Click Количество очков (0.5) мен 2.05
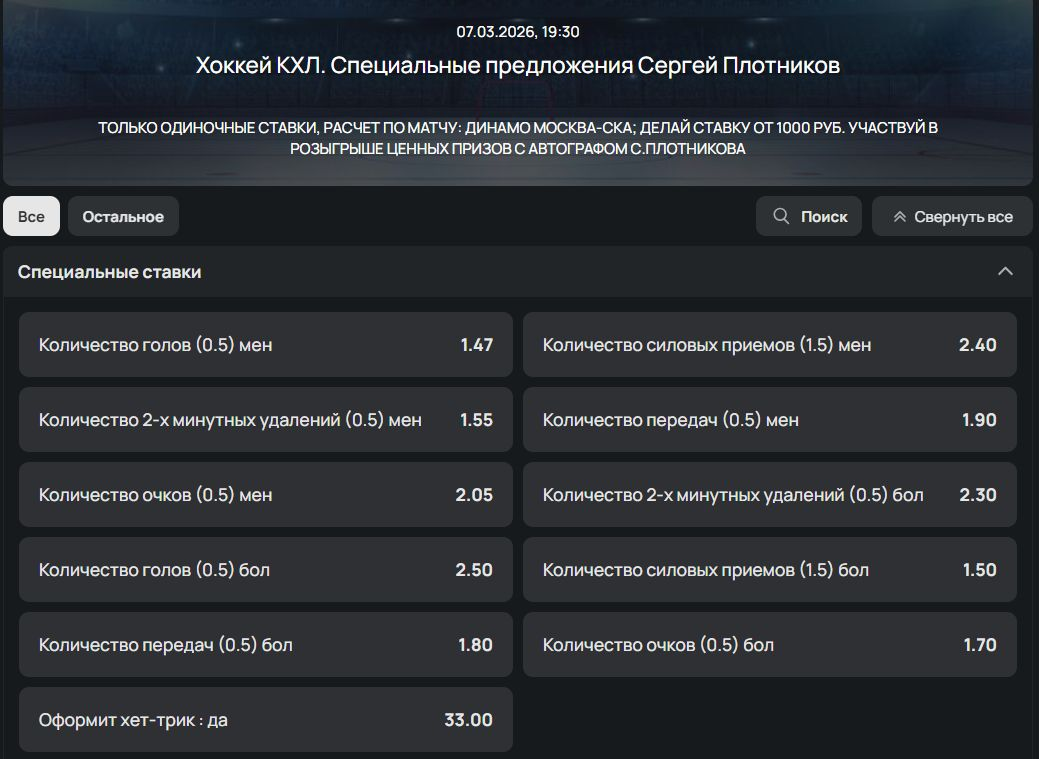This screenshot has width=1039, height=759. pyautogui.click(x=265, y=495)
